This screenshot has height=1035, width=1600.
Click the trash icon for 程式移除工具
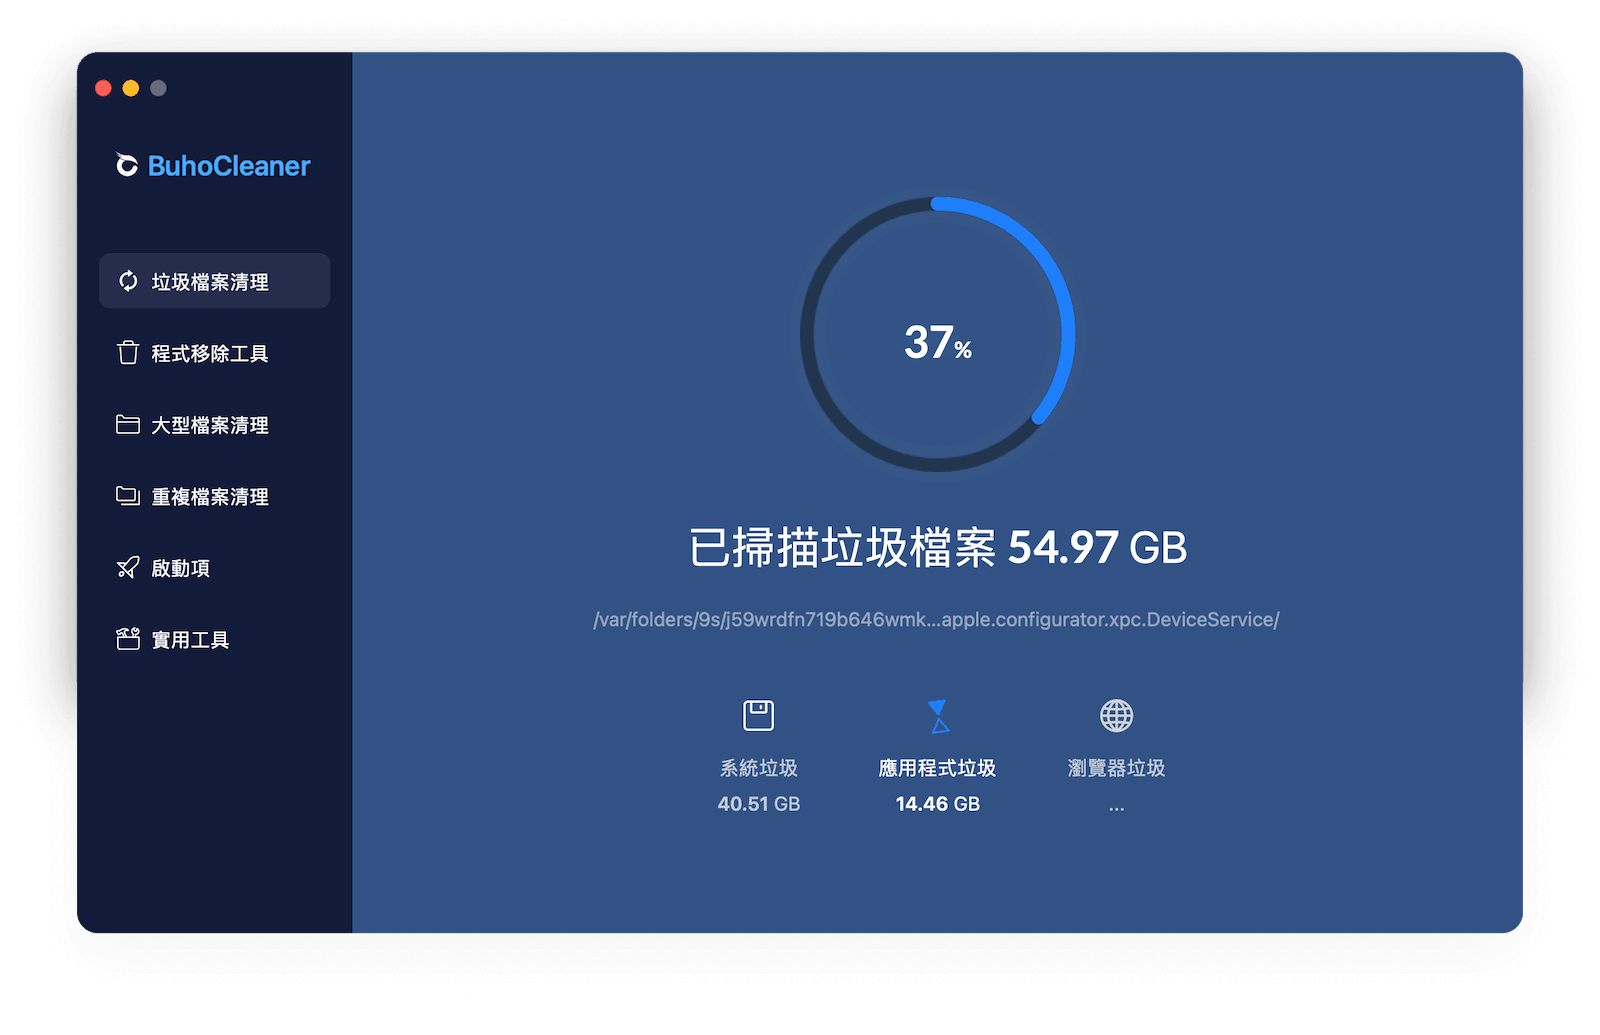pyautogui.click(x=128, y=353)
